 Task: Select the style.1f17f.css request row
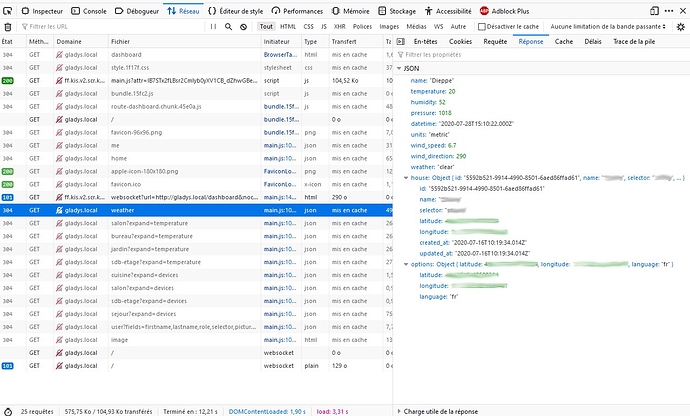tap(196, 68)
